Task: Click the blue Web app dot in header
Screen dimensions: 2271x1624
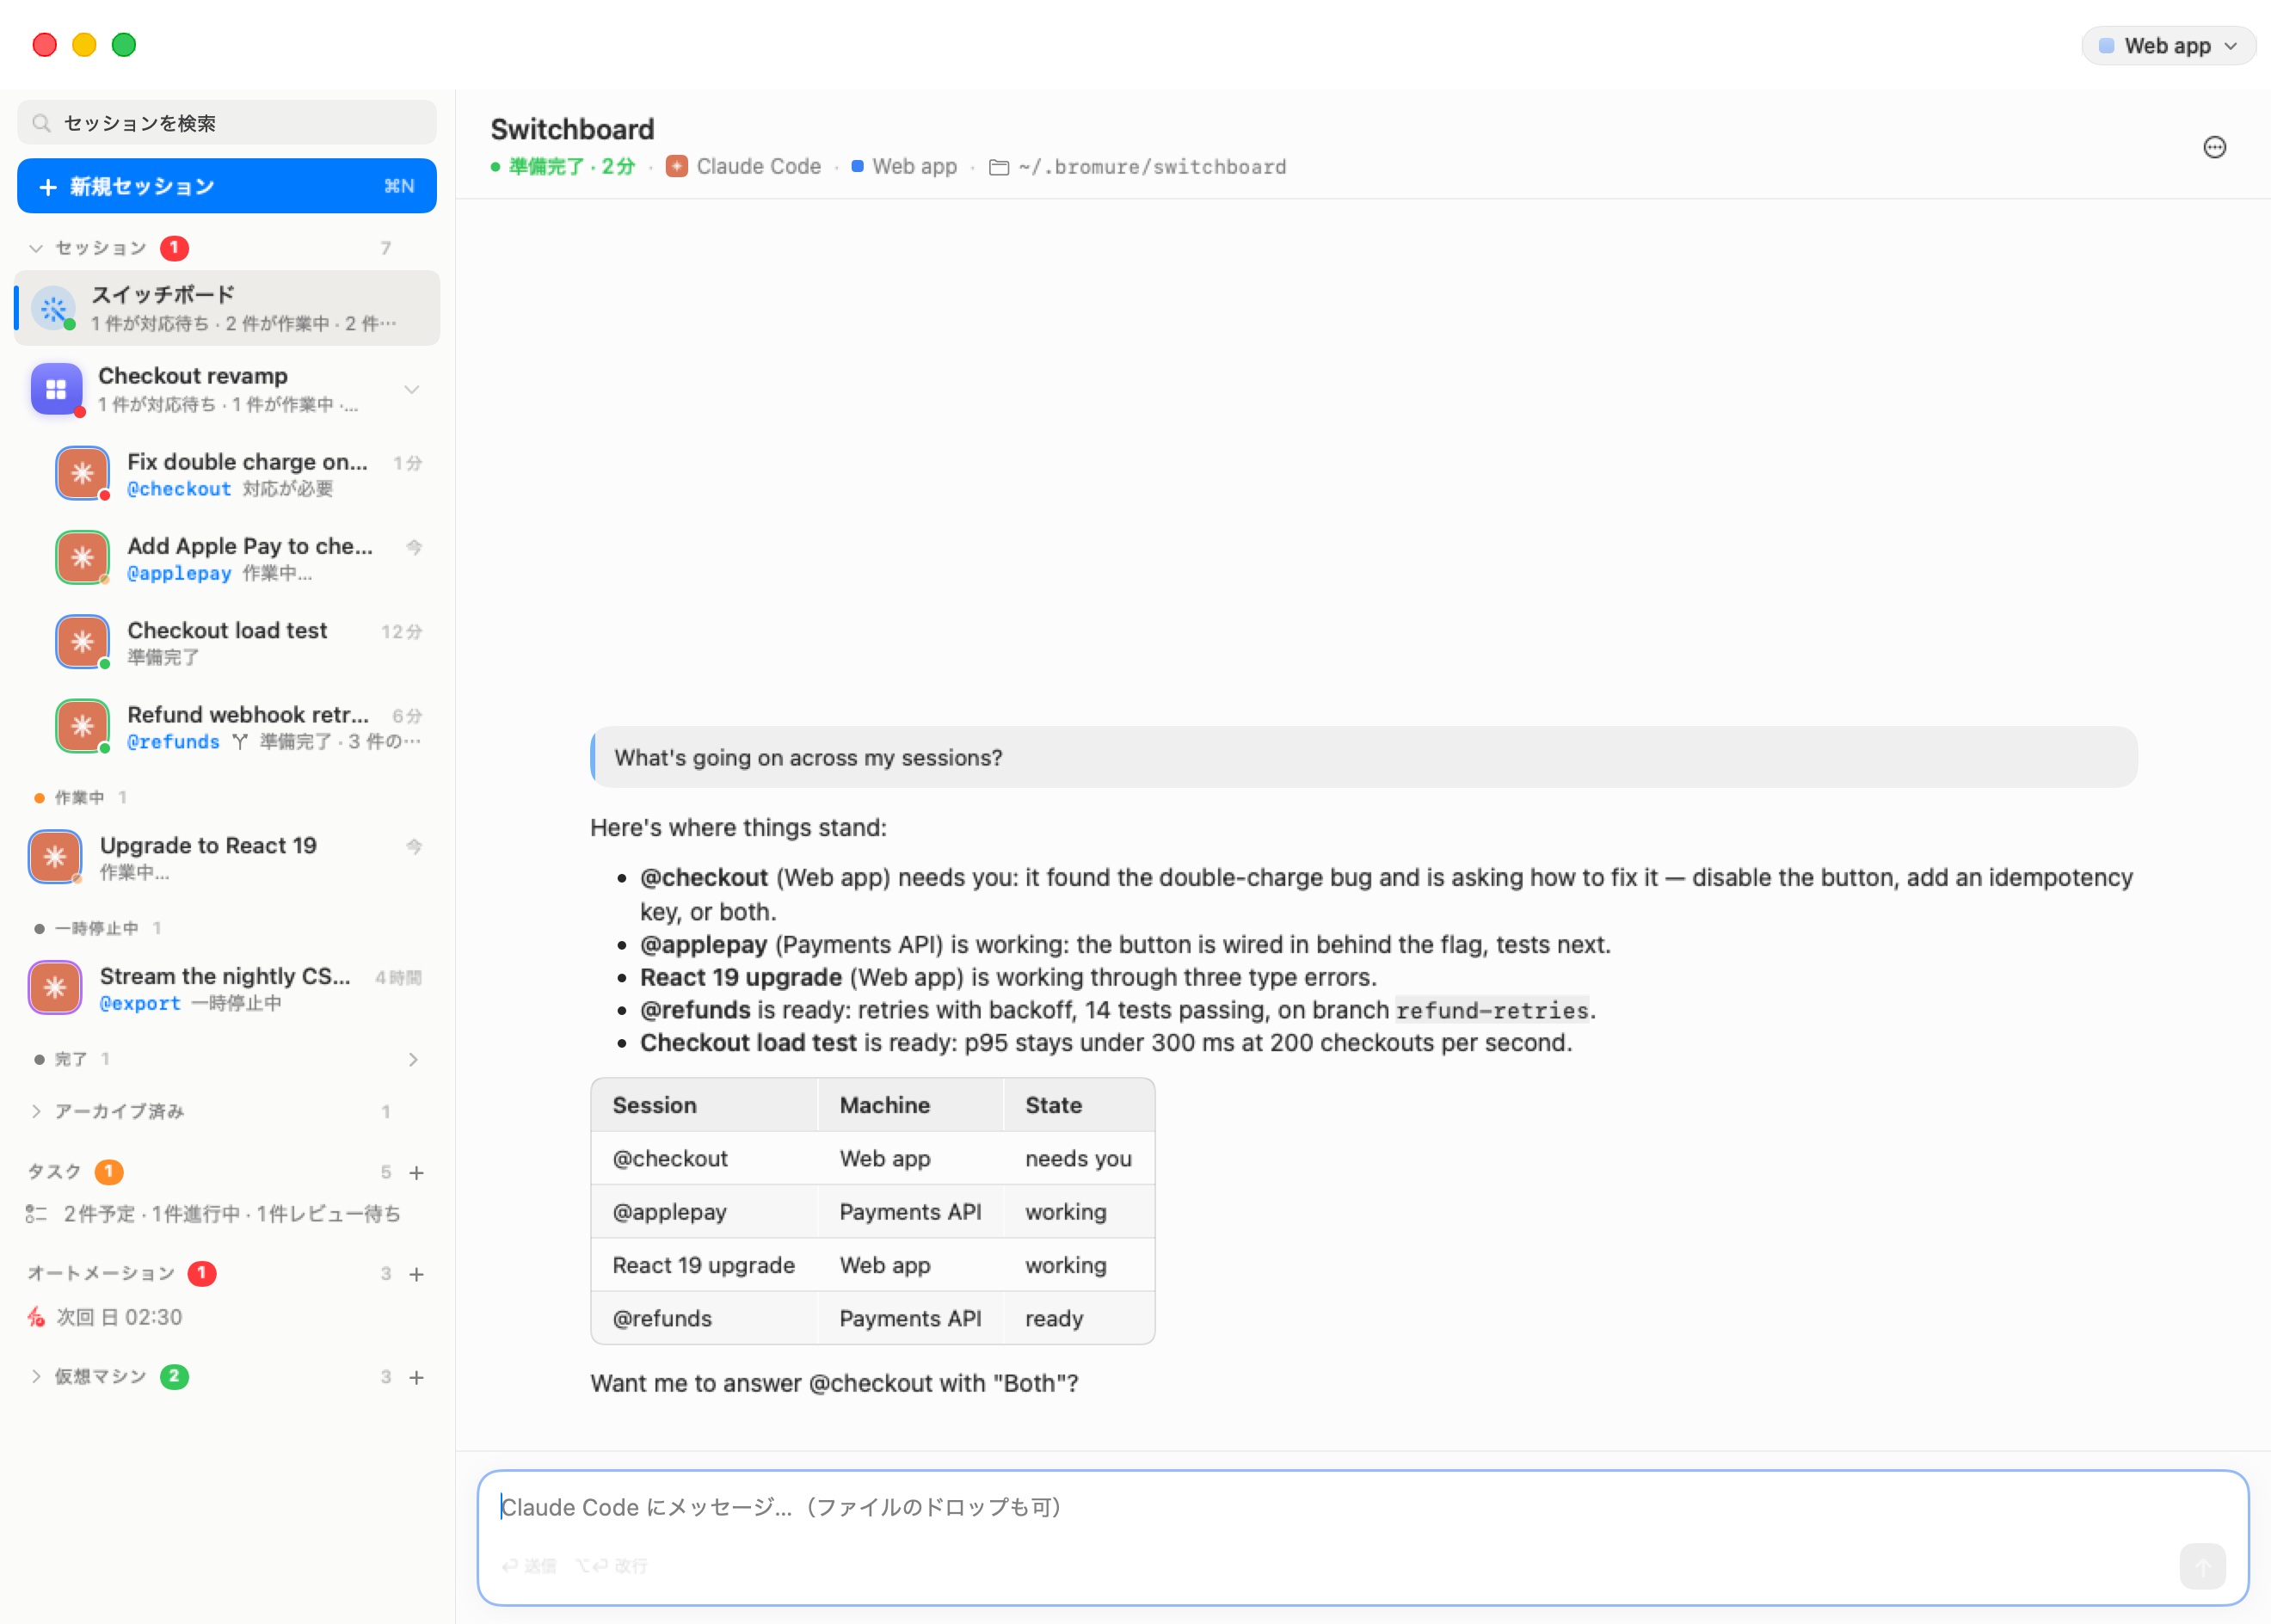Action: click(x=857, y=166)
